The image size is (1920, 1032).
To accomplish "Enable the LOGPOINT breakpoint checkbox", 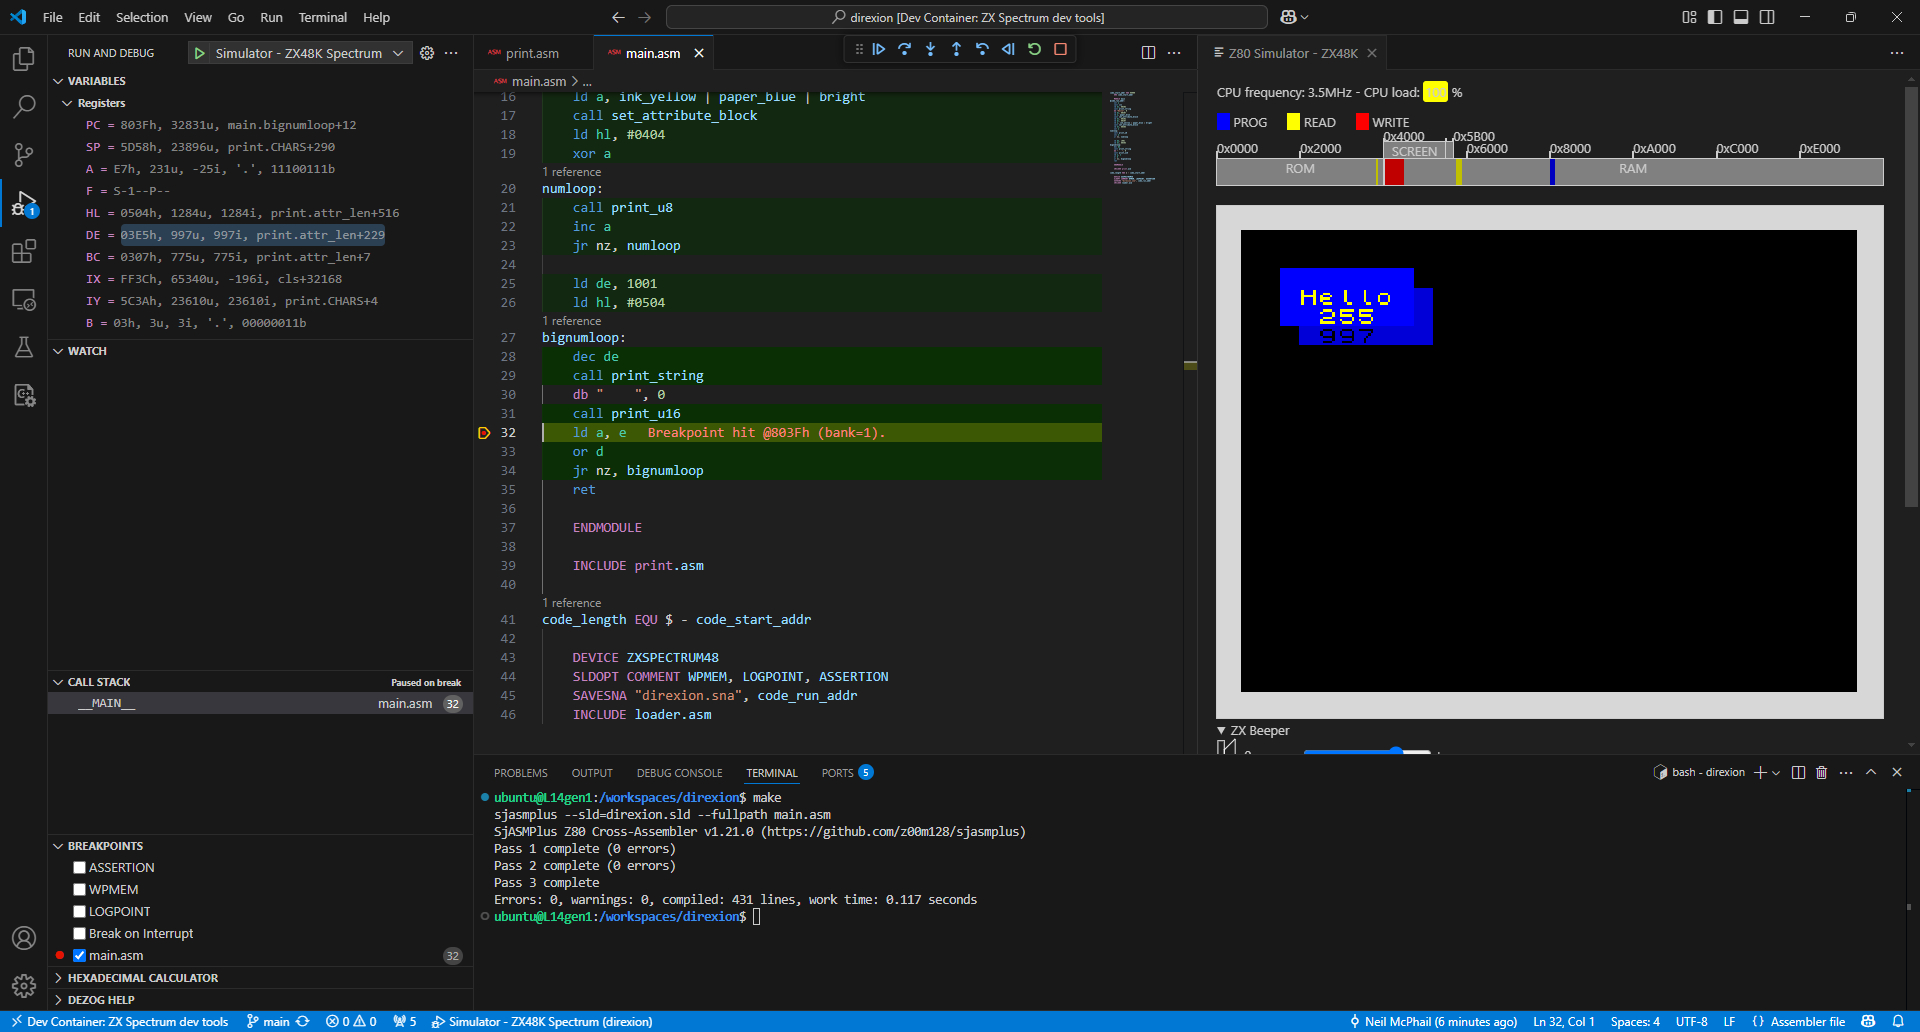I will coord(79,912).
